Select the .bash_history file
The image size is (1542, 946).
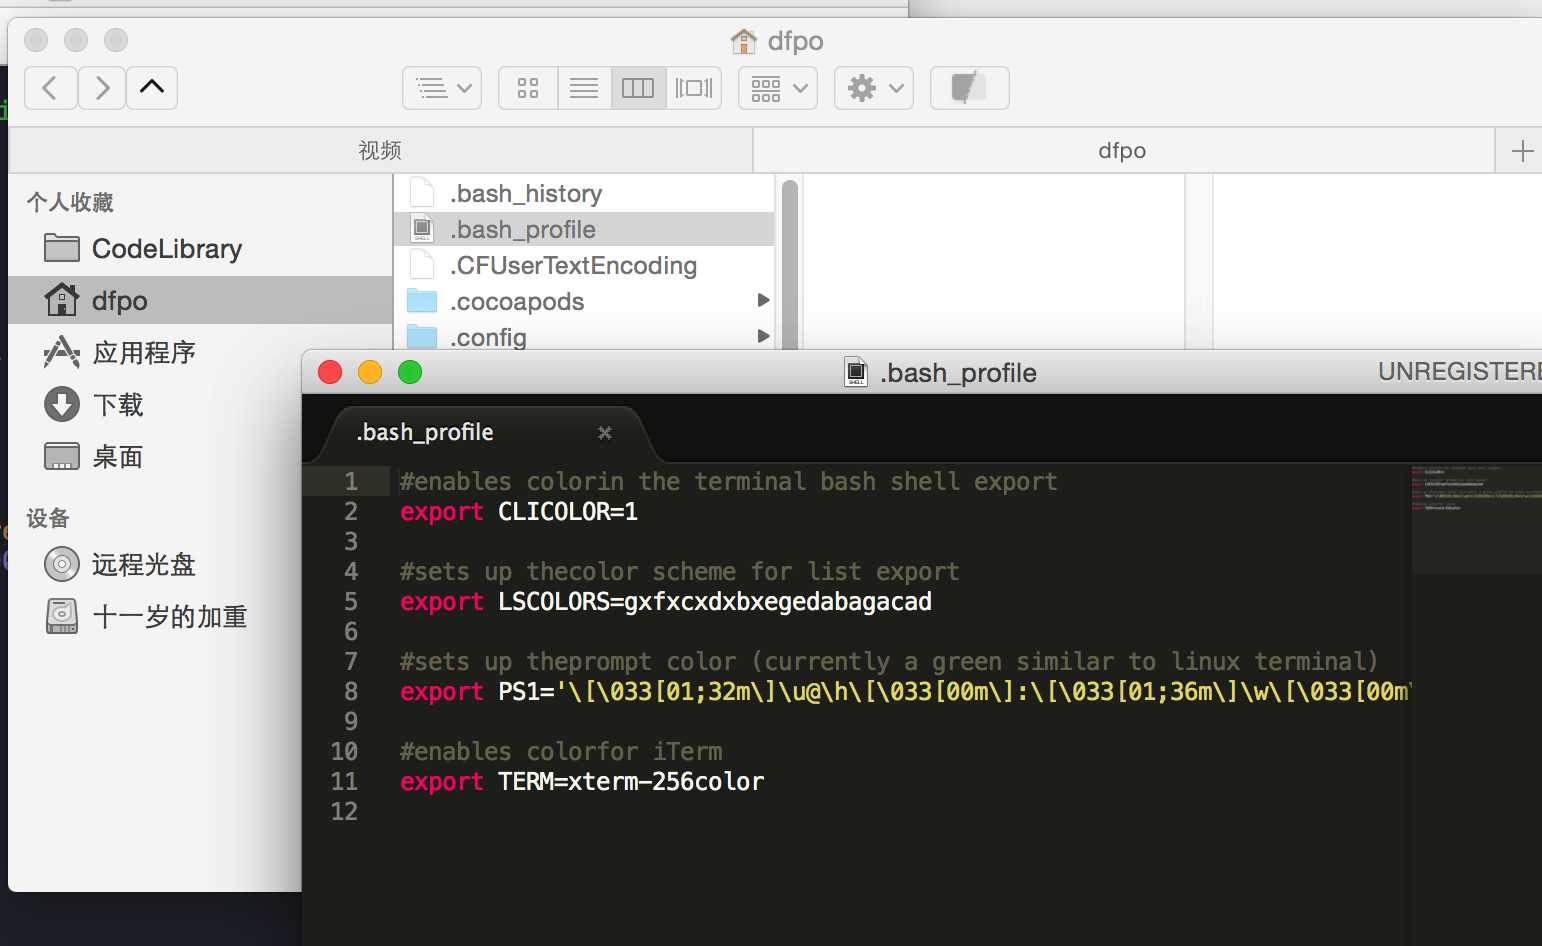click(584, 193)
